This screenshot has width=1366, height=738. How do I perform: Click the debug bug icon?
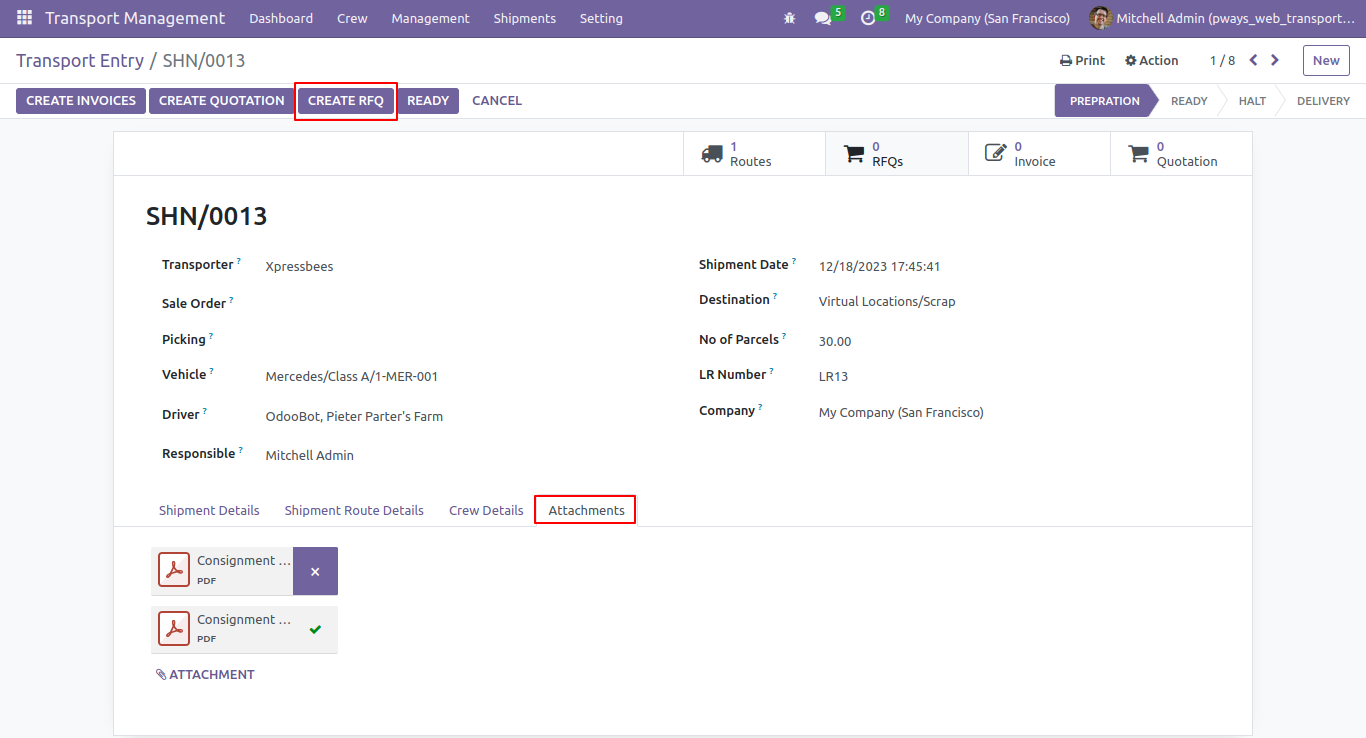pos(790,18)
